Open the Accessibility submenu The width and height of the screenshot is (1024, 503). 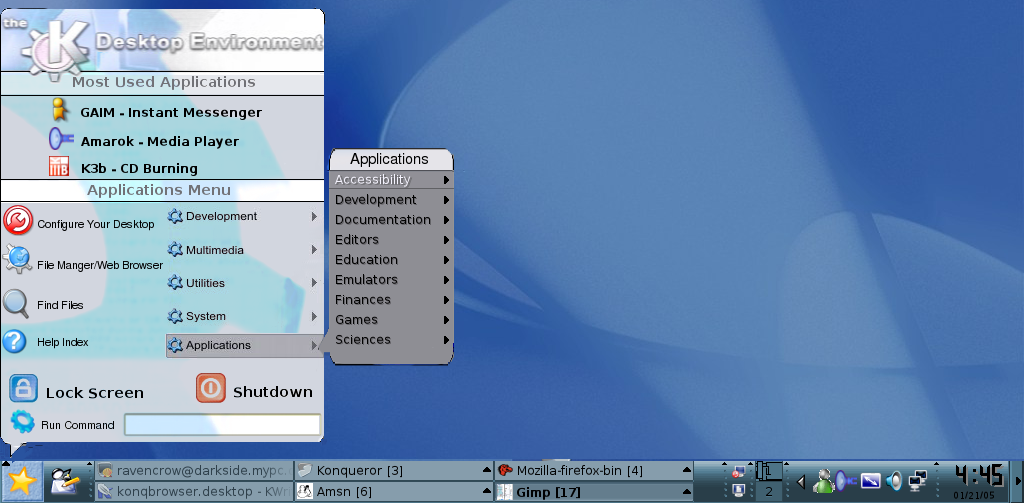[x=392, y=179]
